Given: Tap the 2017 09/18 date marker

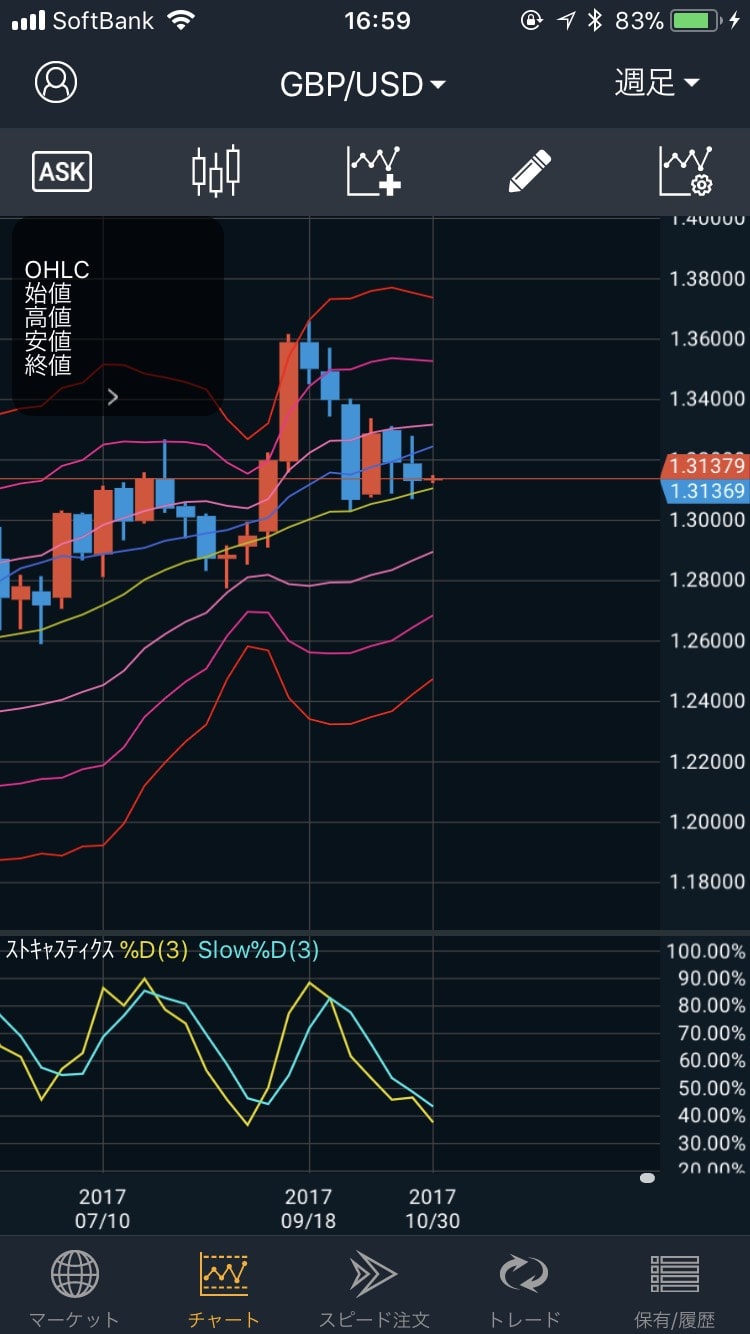Looking at the screenshot, I should tap(309, 1208).
